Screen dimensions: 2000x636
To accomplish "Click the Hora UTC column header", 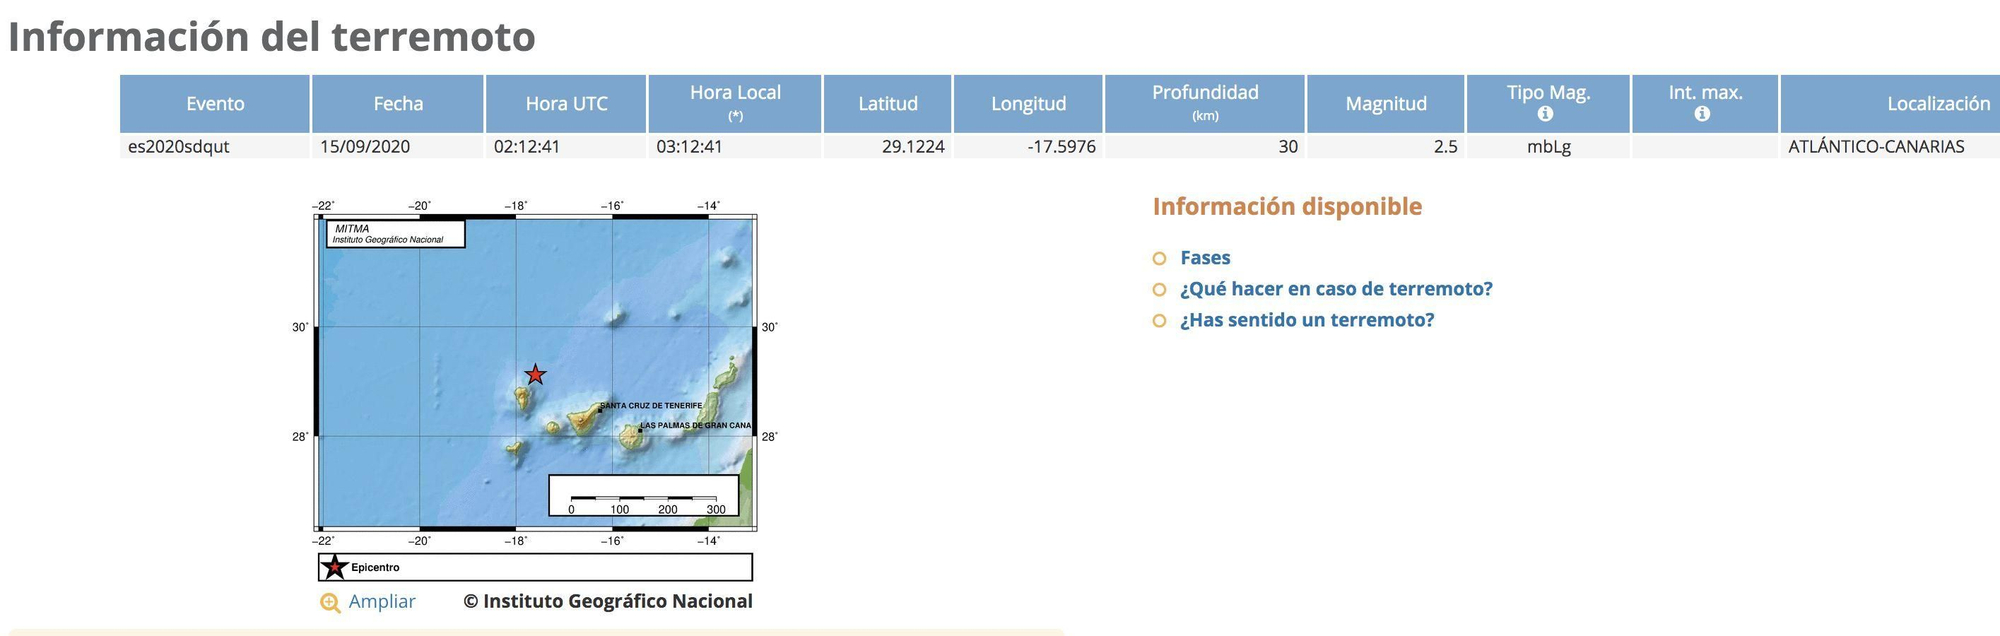I will point(566,104).
